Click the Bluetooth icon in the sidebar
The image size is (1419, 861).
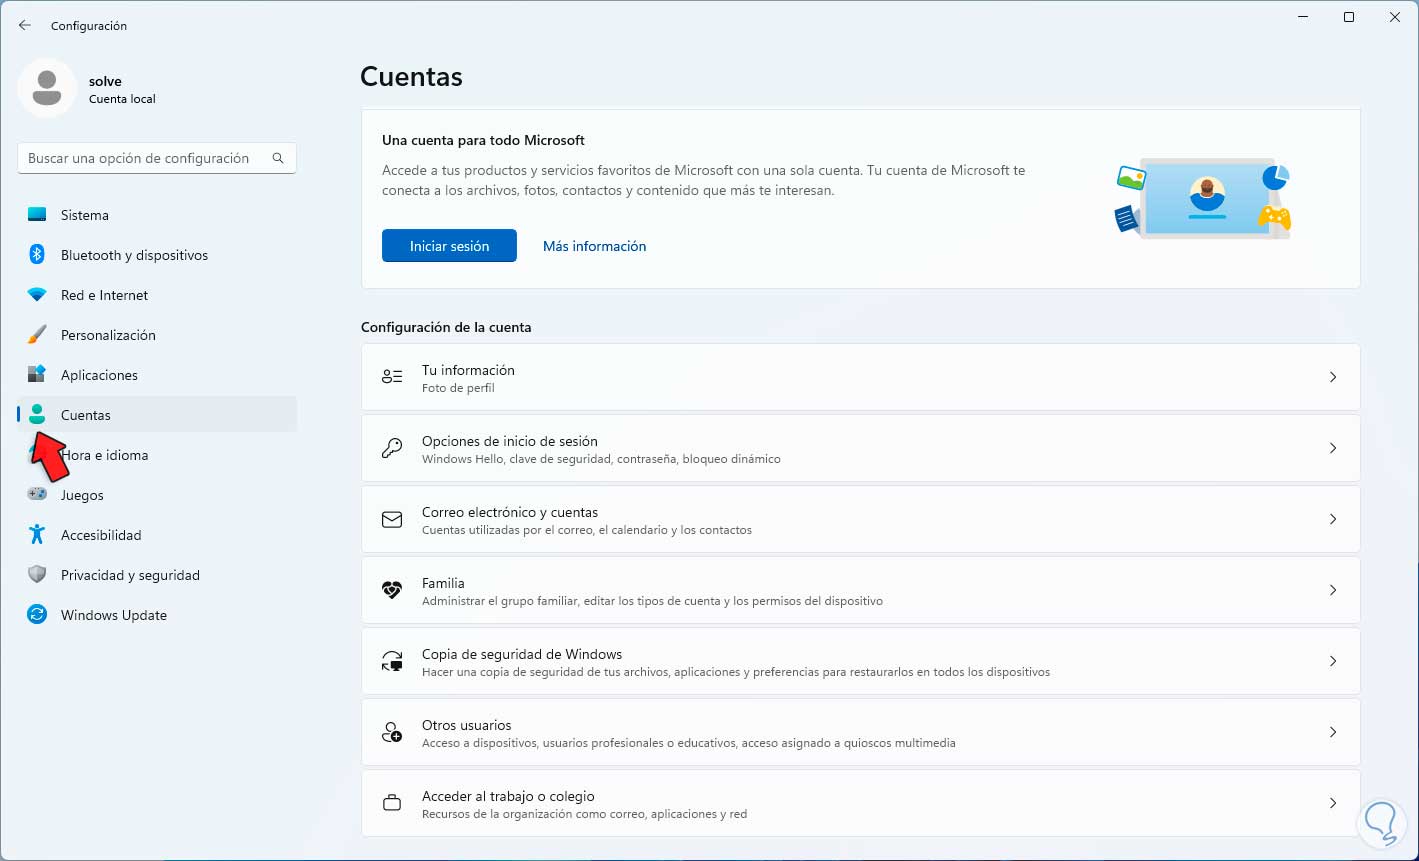(x=37, y=255)
